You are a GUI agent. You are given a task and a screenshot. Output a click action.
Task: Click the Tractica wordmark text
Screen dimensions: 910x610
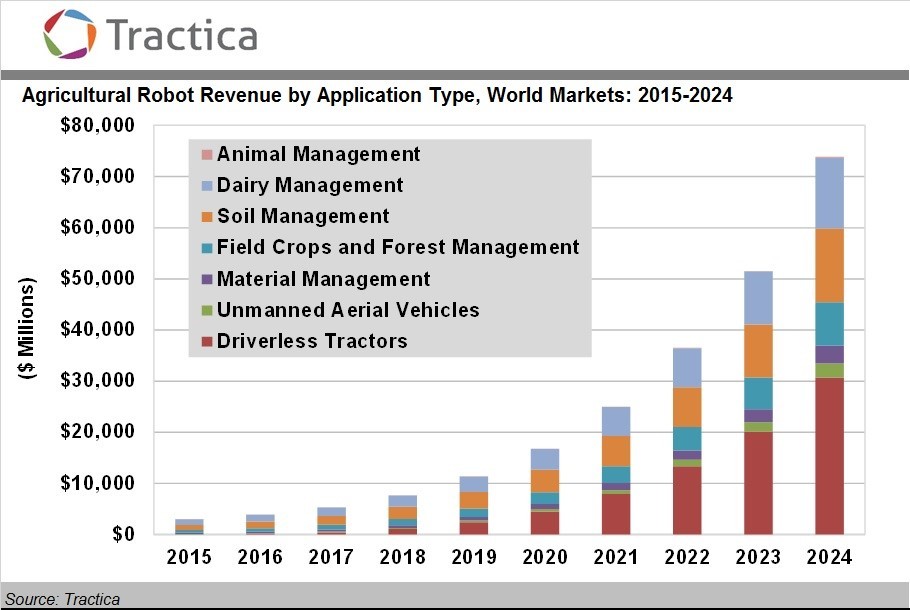[x=181, y=35]
